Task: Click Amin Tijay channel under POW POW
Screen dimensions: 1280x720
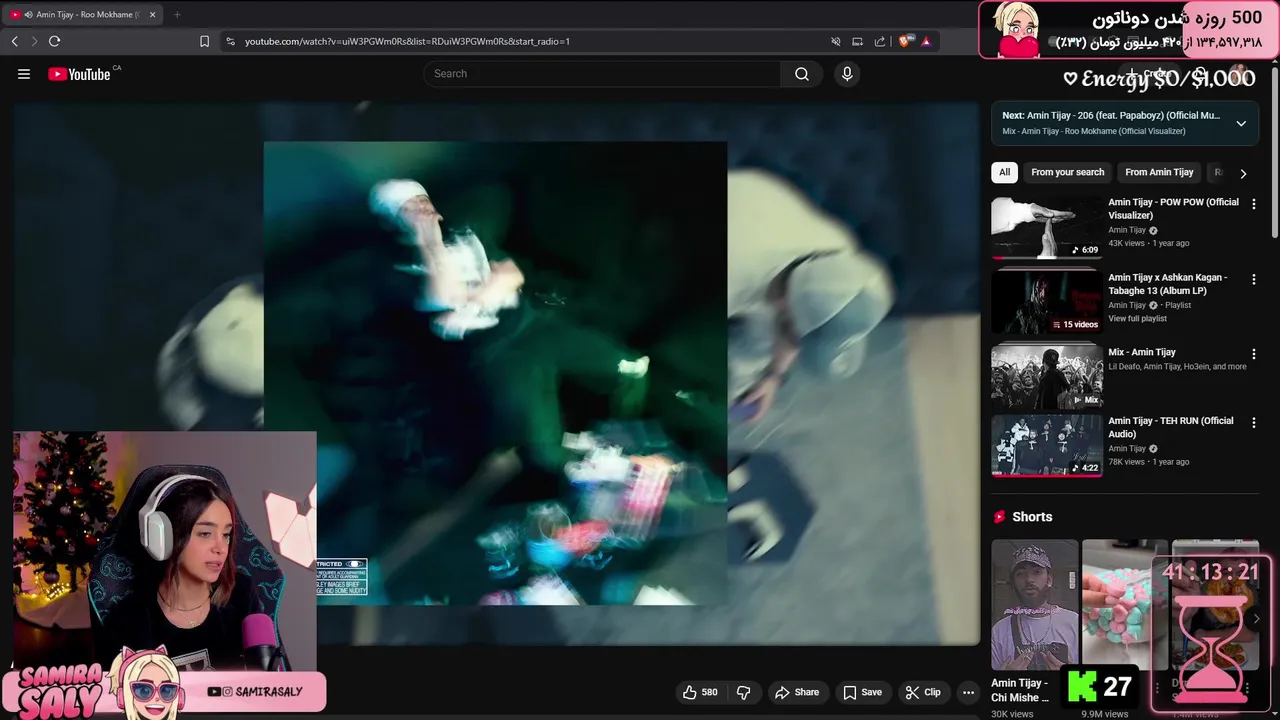Action: click(x=1127, y=230)
